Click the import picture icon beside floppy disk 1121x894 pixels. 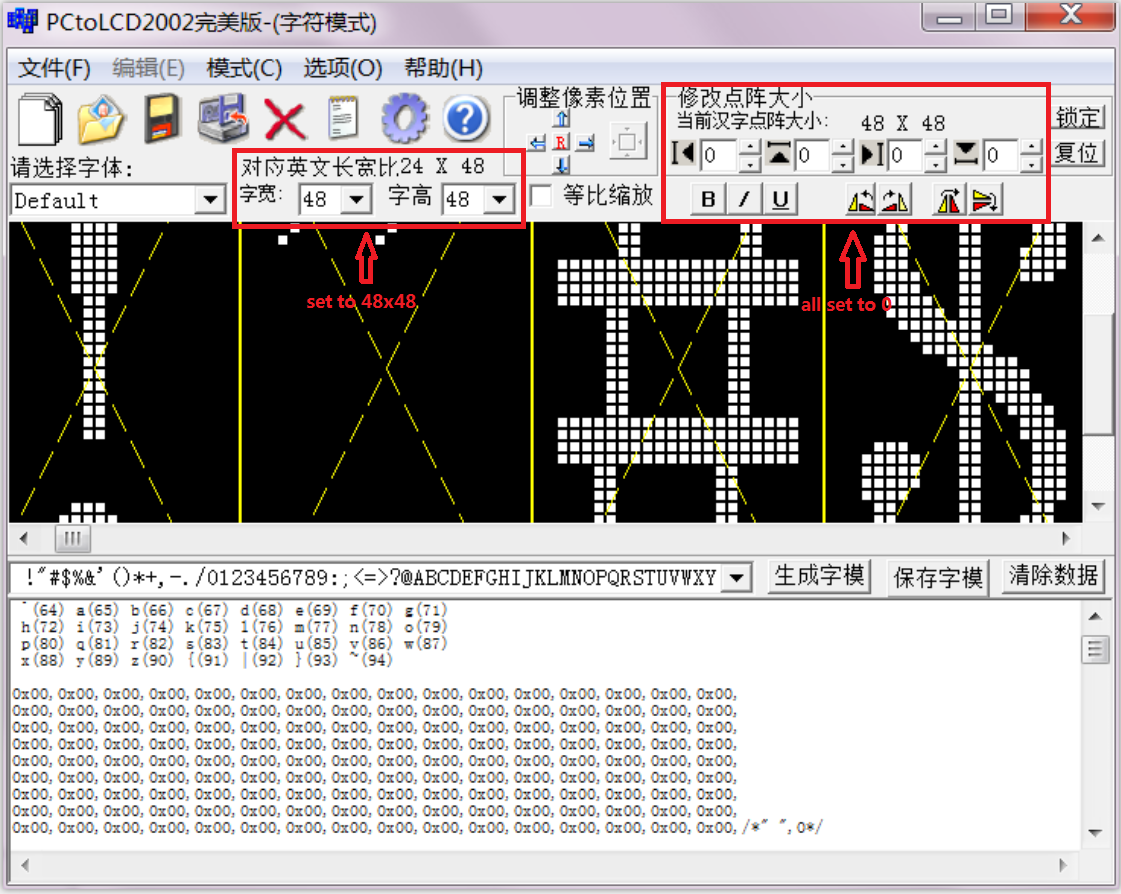(x=222, y=118)
